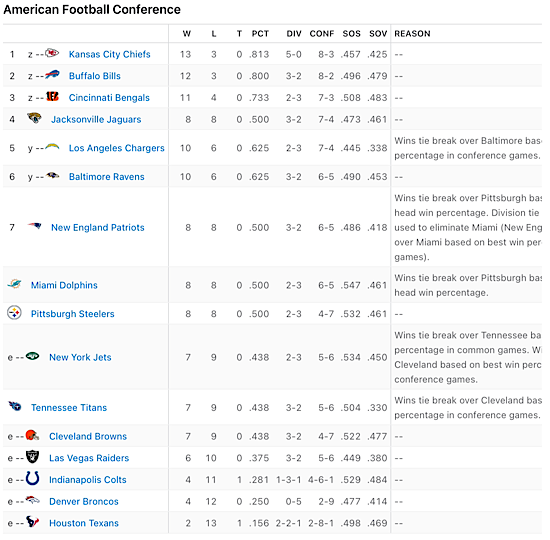Click the CONF column header

tap(322, 34)
